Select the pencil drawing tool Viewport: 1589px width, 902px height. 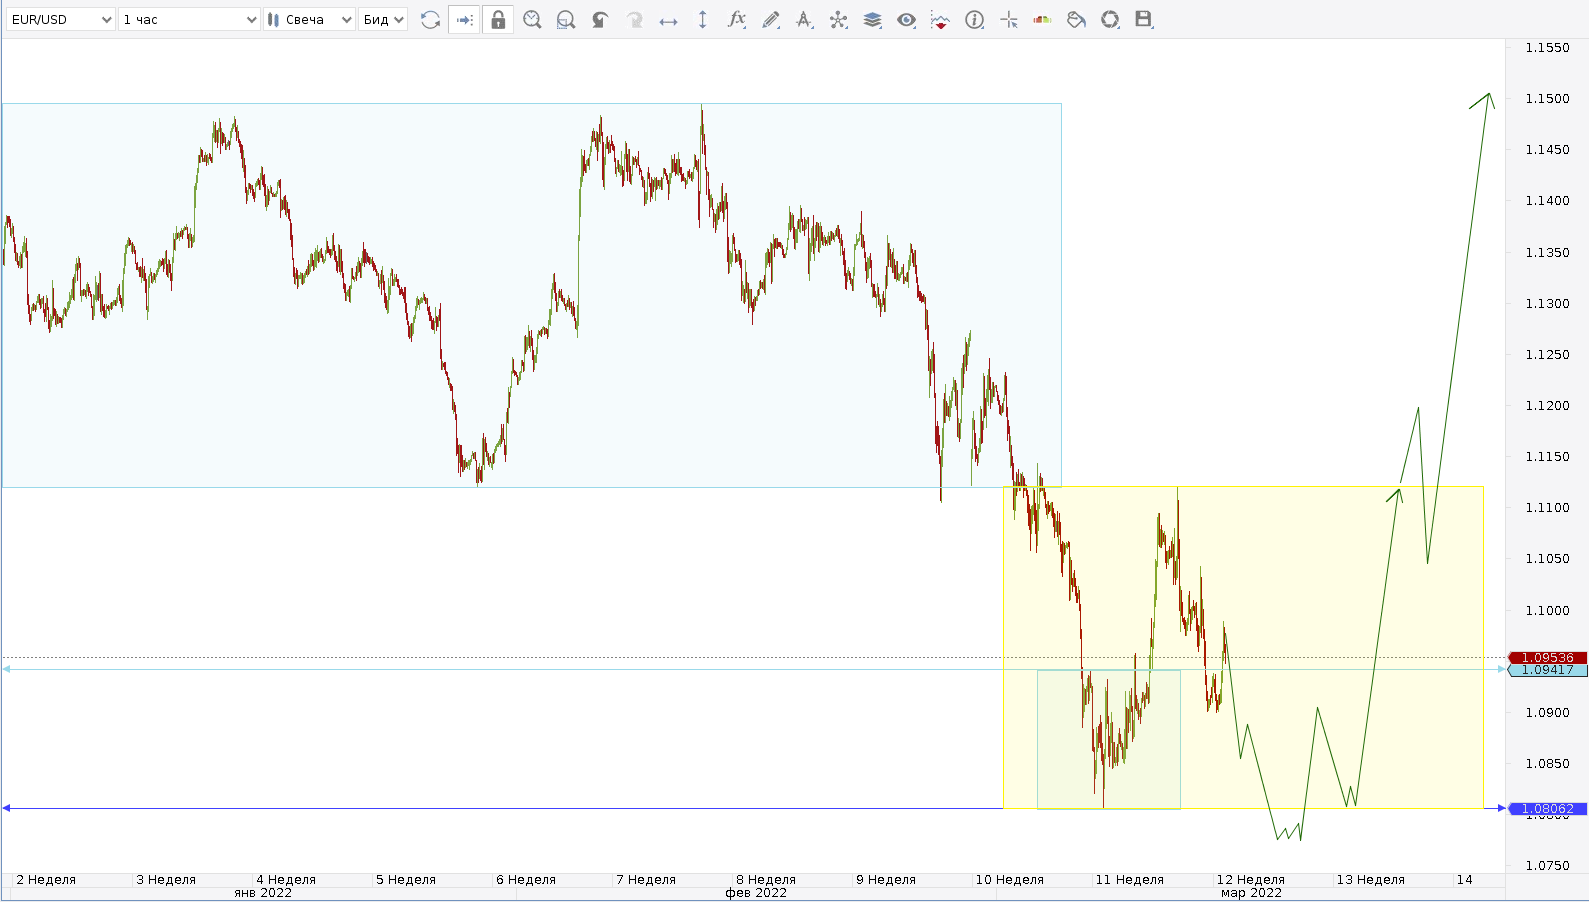771,20
